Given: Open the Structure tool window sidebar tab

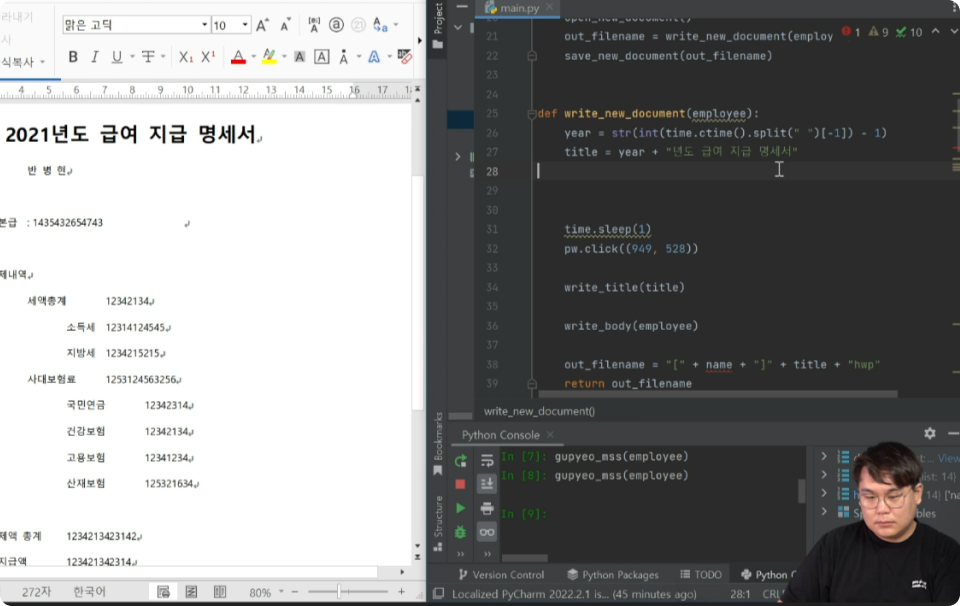Looking at the screenshot, I should point(438,523).
